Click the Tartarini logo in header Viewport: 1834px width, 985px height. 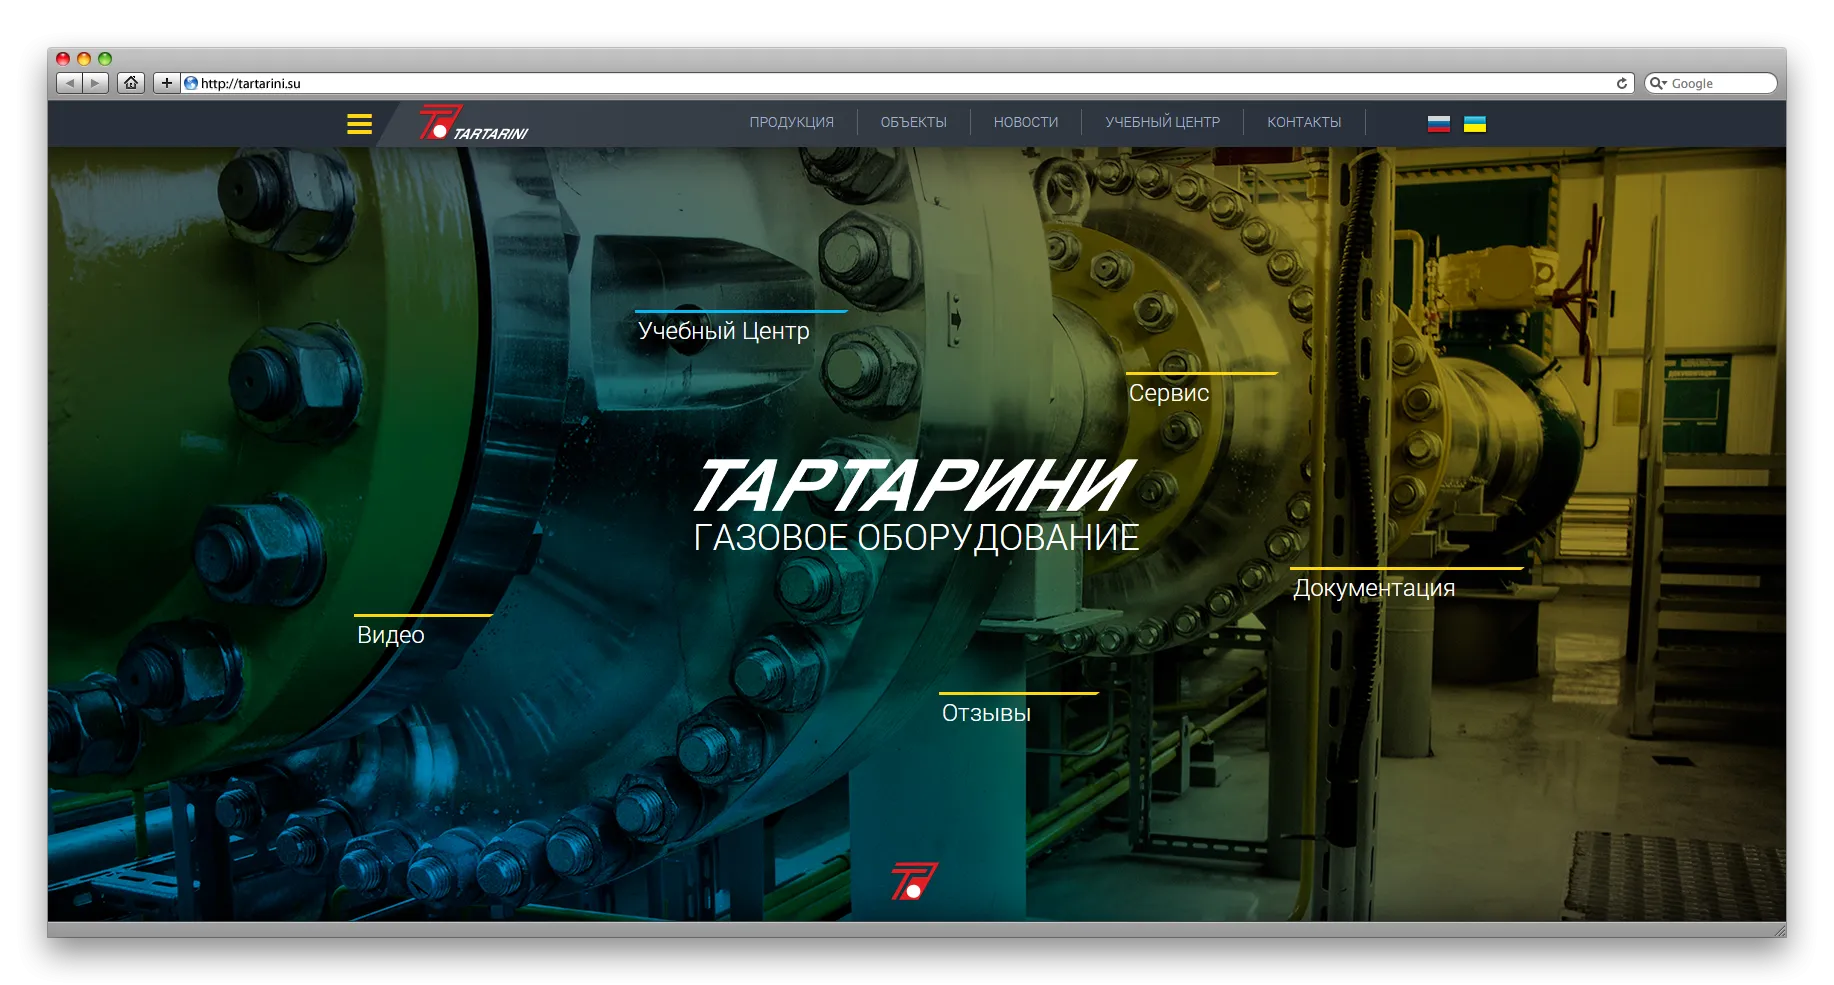pos(474,123)
